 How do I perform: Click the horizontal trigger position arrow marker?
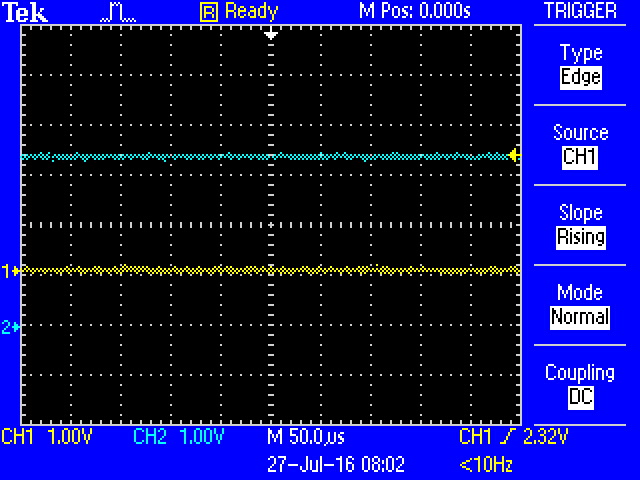pos(271,33)
